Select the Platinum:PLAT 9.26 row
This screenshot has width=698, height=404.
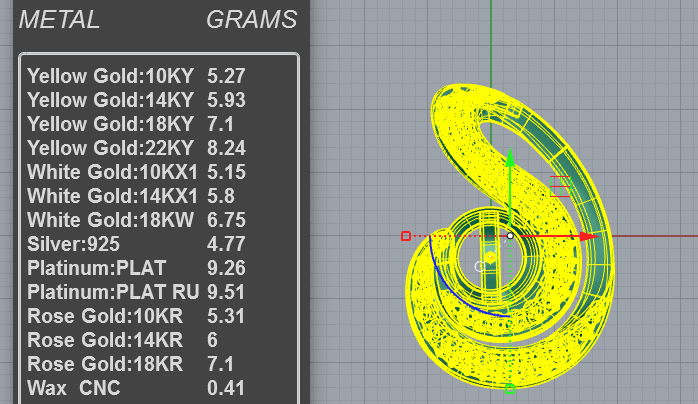[x=136, y=268]
